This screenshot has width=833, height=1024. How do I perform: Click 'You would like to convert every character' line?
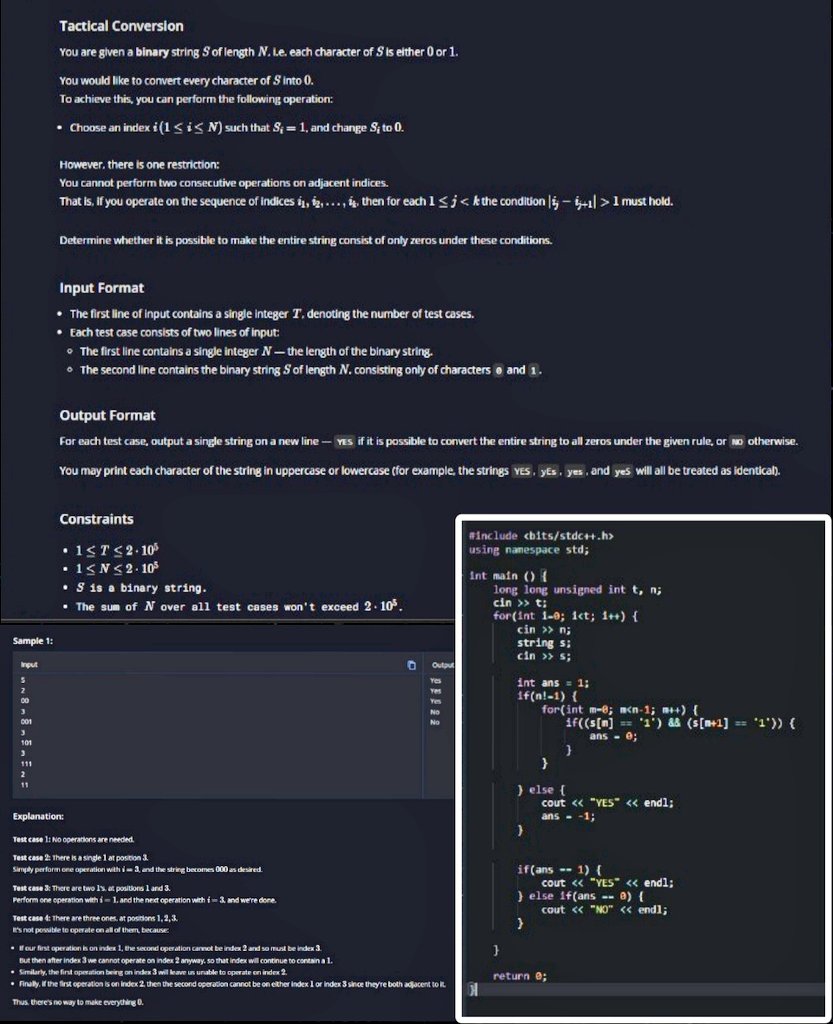coord(187,81)
